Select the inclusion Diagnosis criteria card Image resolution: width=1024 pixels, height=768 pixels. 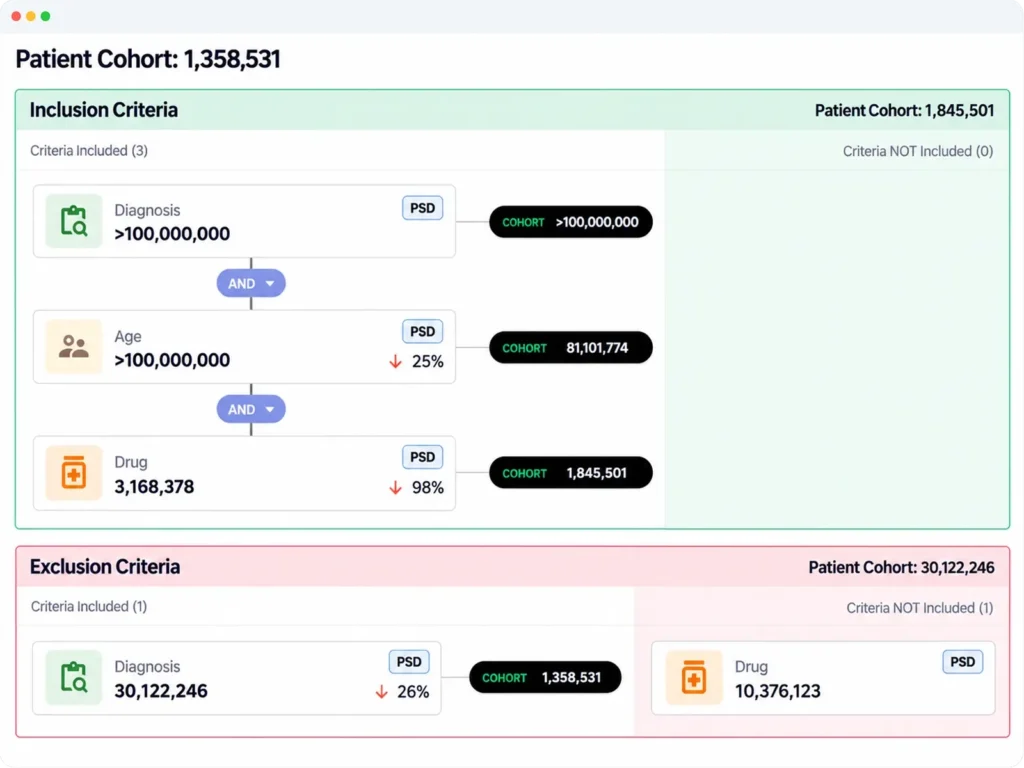pyautogui.click(x=244, y=221)
